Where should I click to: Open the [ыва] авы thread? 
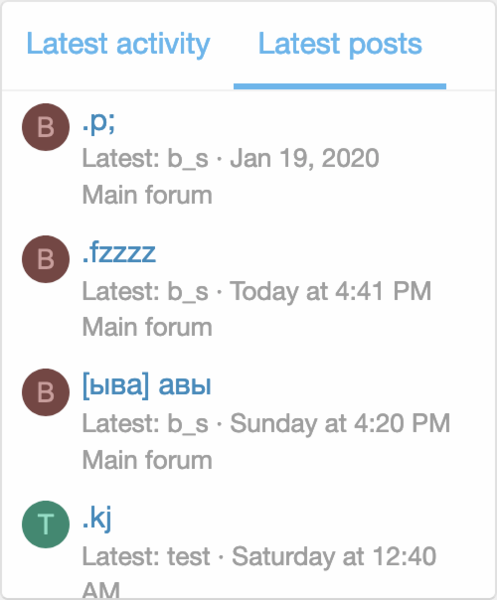point(147,385)
